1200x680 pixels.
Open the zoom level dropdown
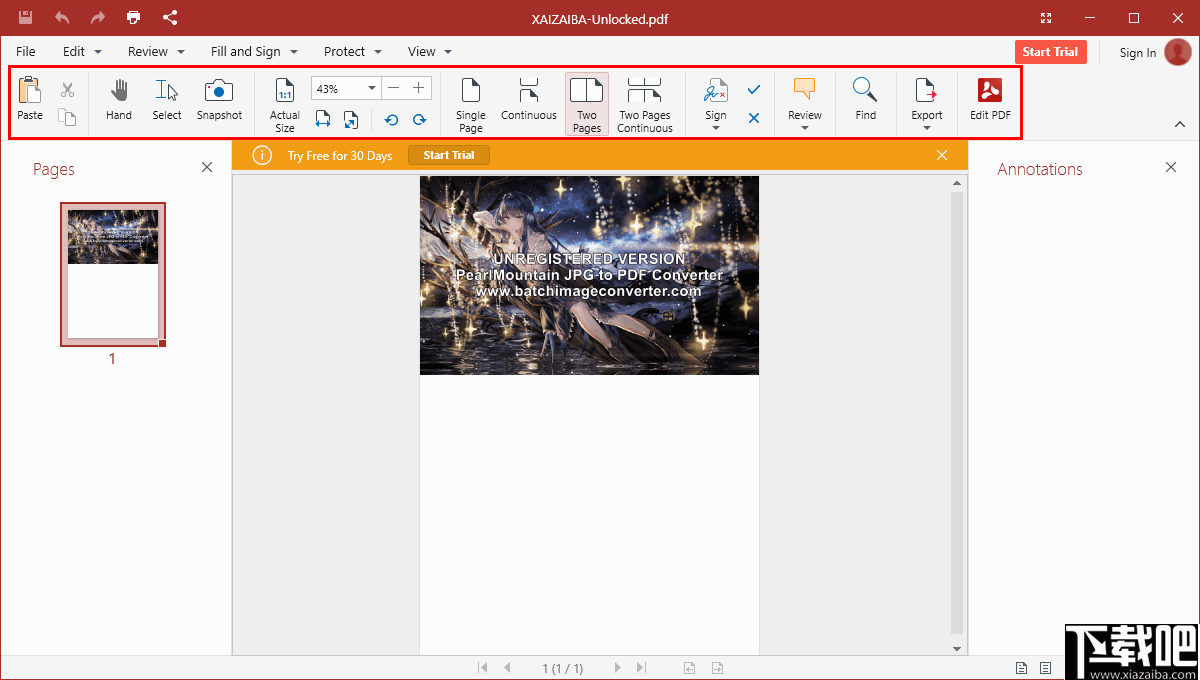pyautogui.click(x=370, y=88)
